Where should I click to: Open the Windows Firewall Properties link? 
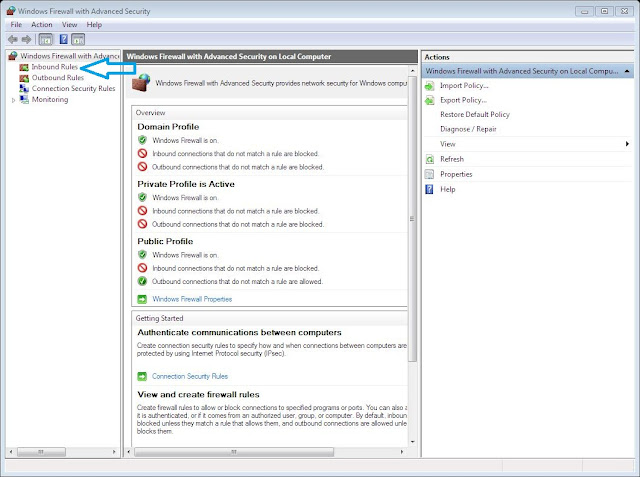[x=192, y=299]
